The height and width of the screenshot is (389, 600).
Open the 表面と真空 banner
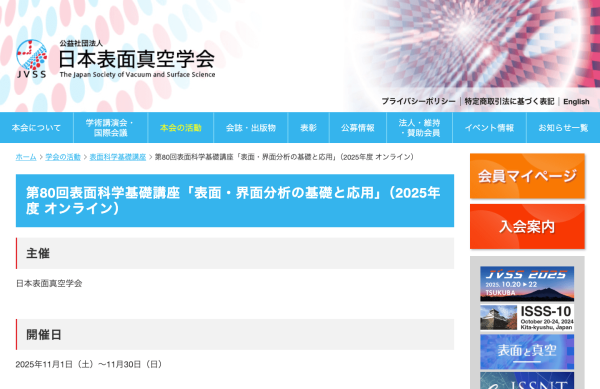[x=527, y=352]
